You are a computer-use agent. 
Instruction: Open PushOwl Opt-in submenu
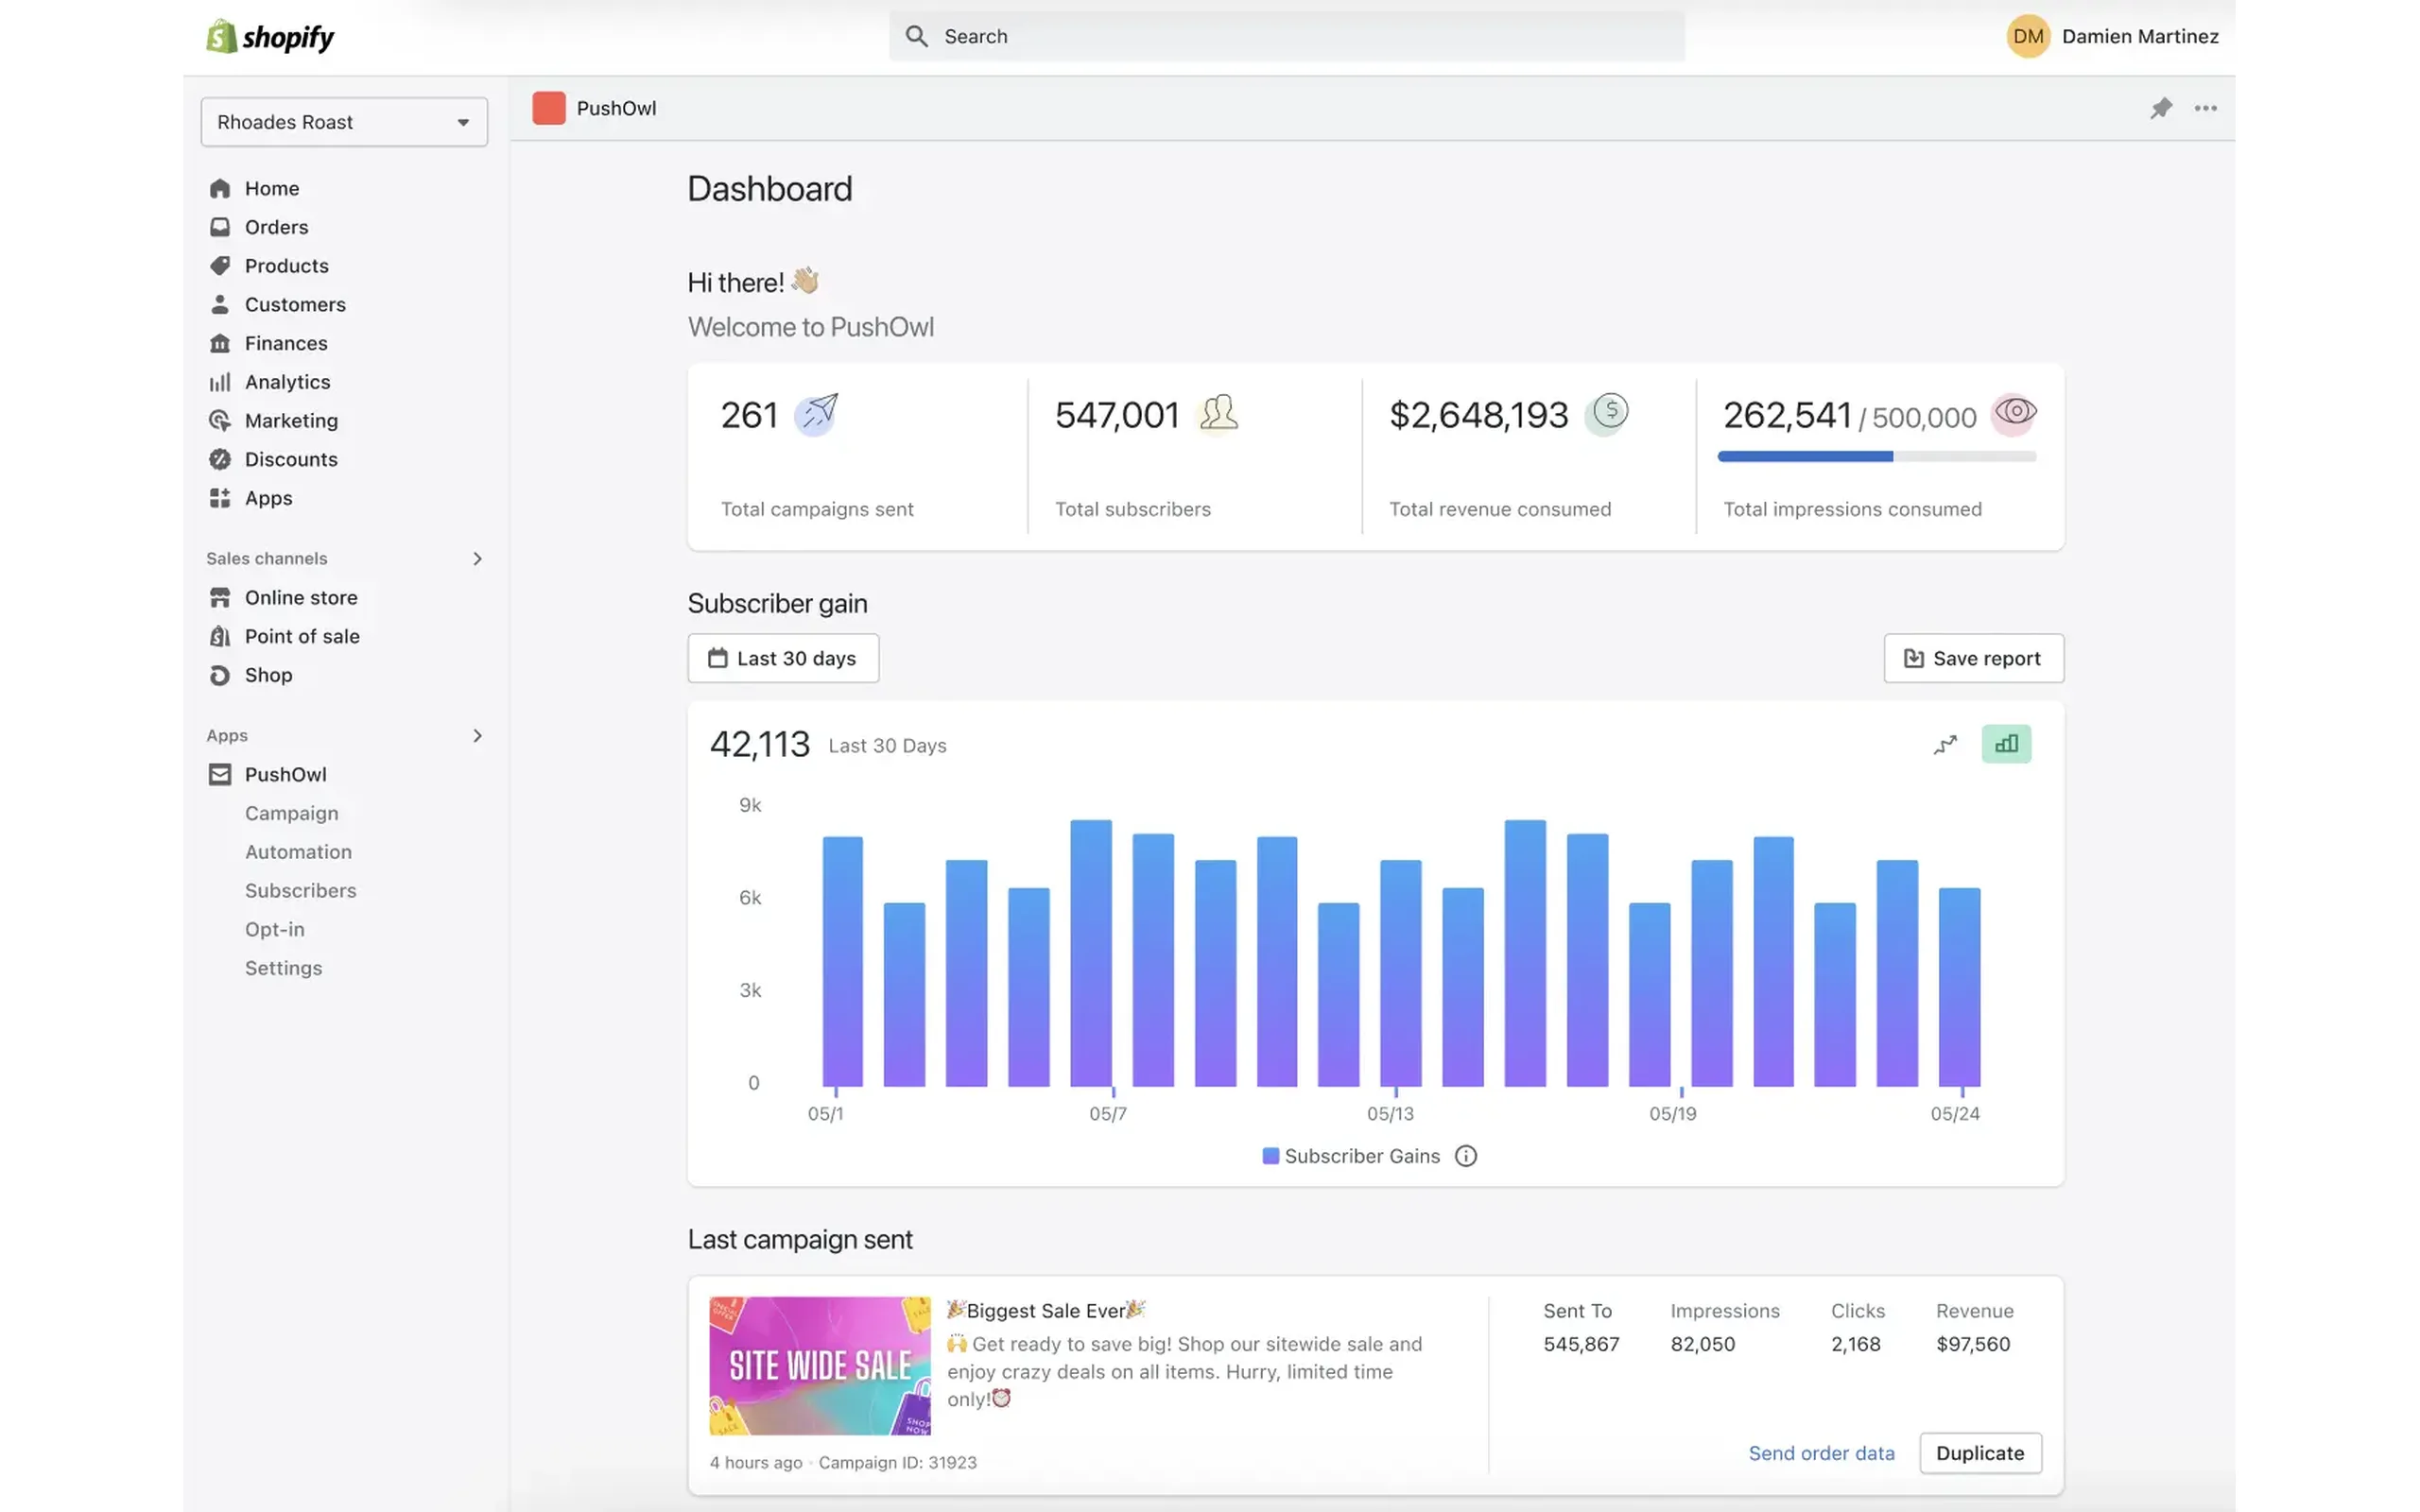pos(274,930)
